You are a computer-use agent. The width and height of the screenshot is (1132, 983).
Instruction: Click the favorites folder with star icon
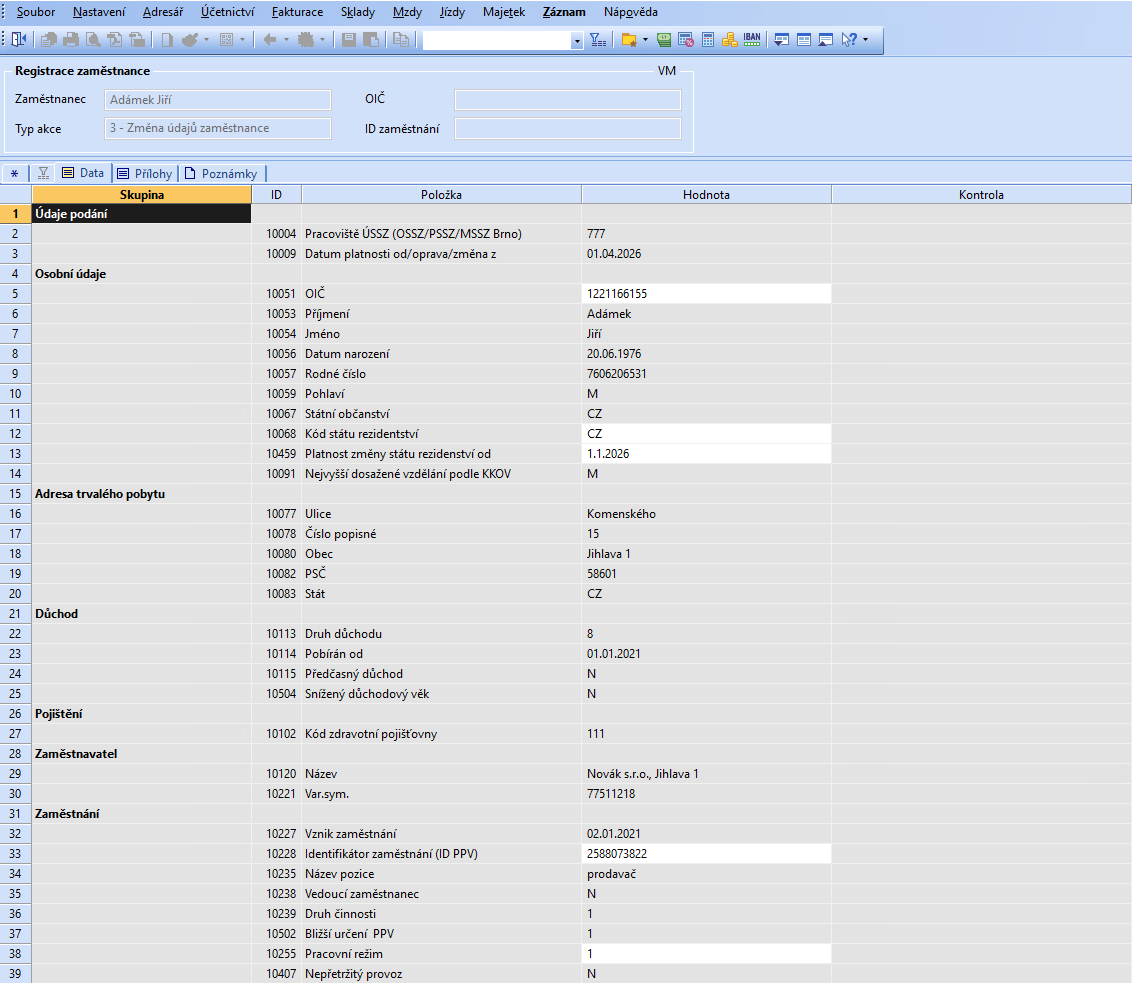tap(628, 40)
